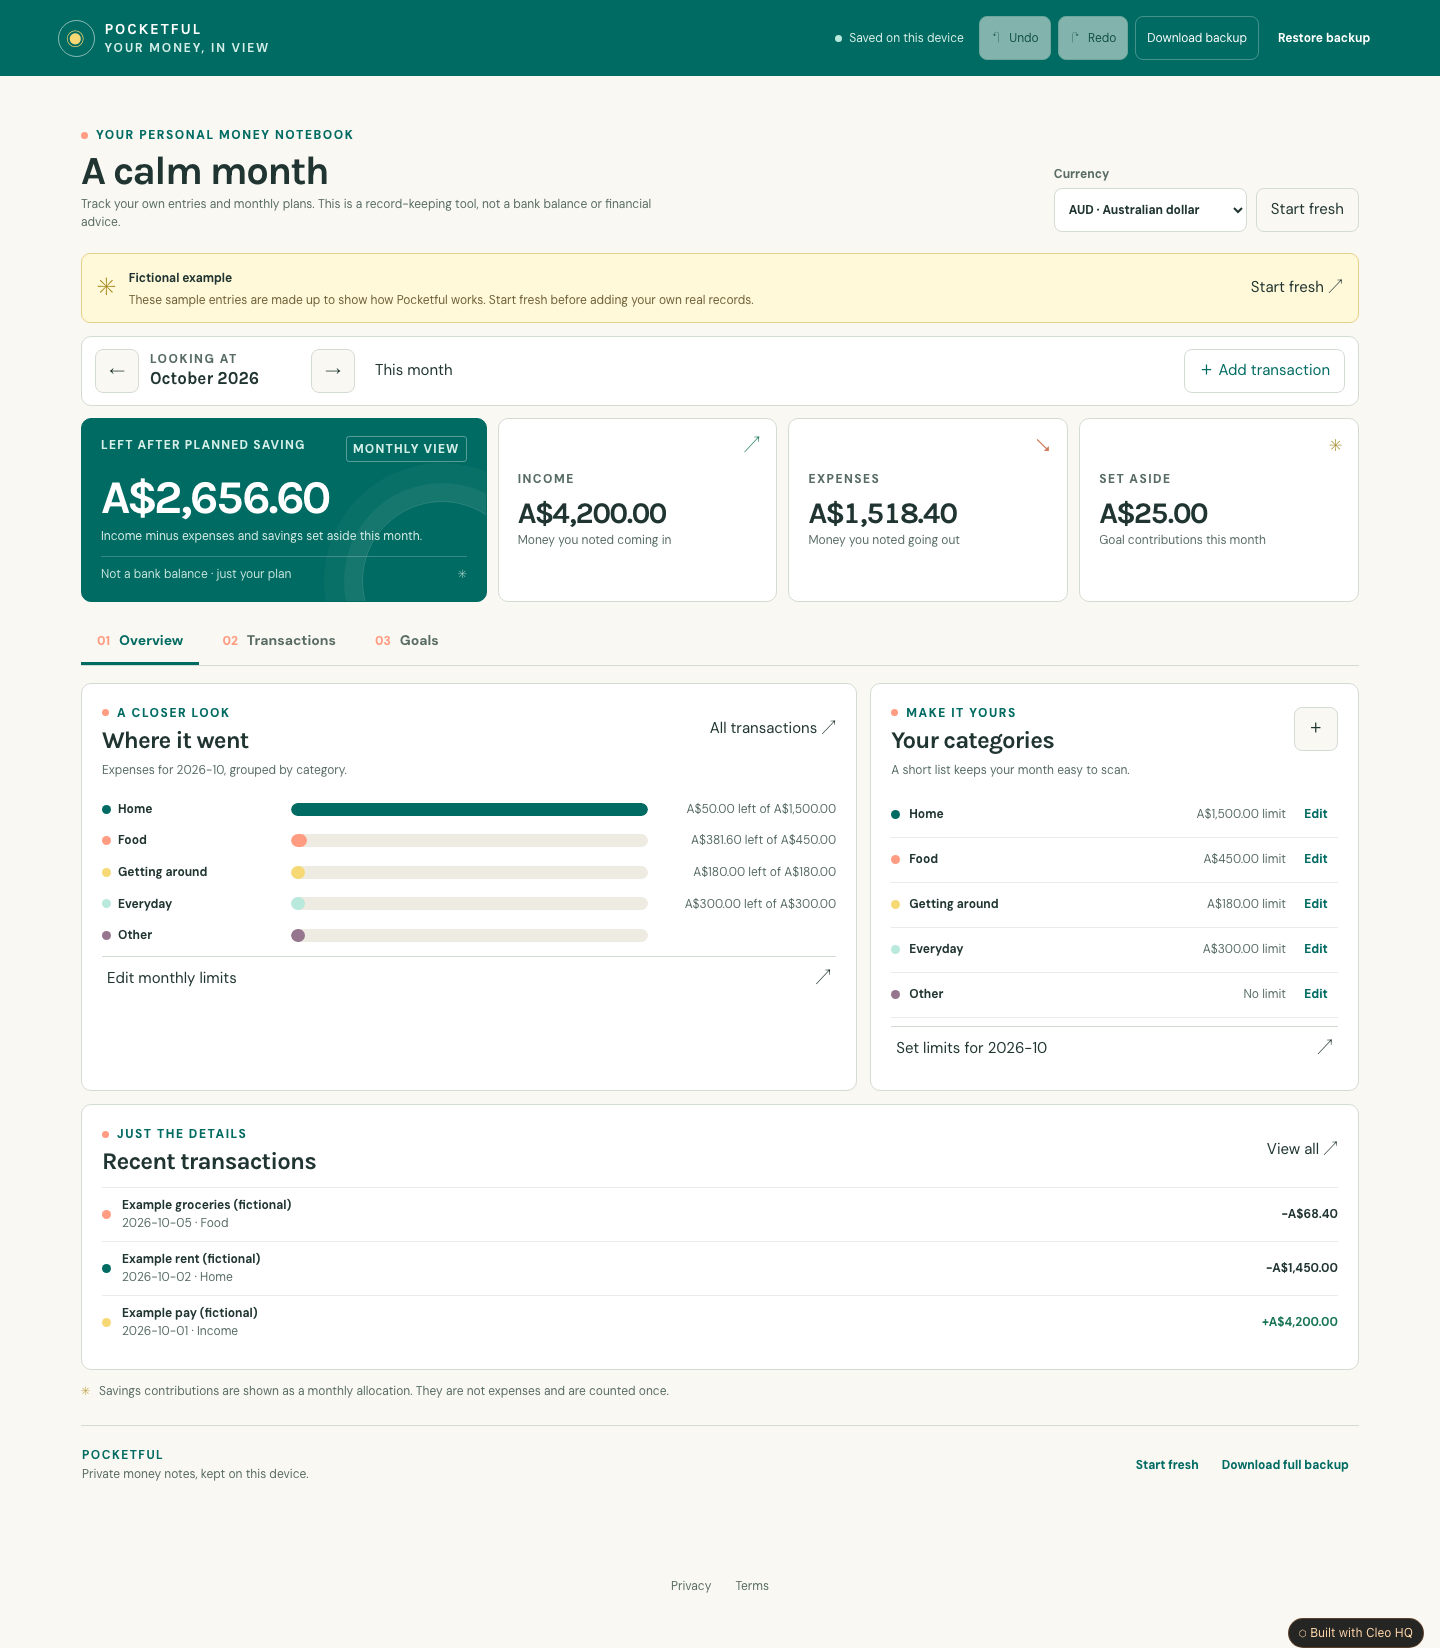Open the All transactions link
The image size is (1440, 1648).
pyautogui.click(x=772, y=728)
